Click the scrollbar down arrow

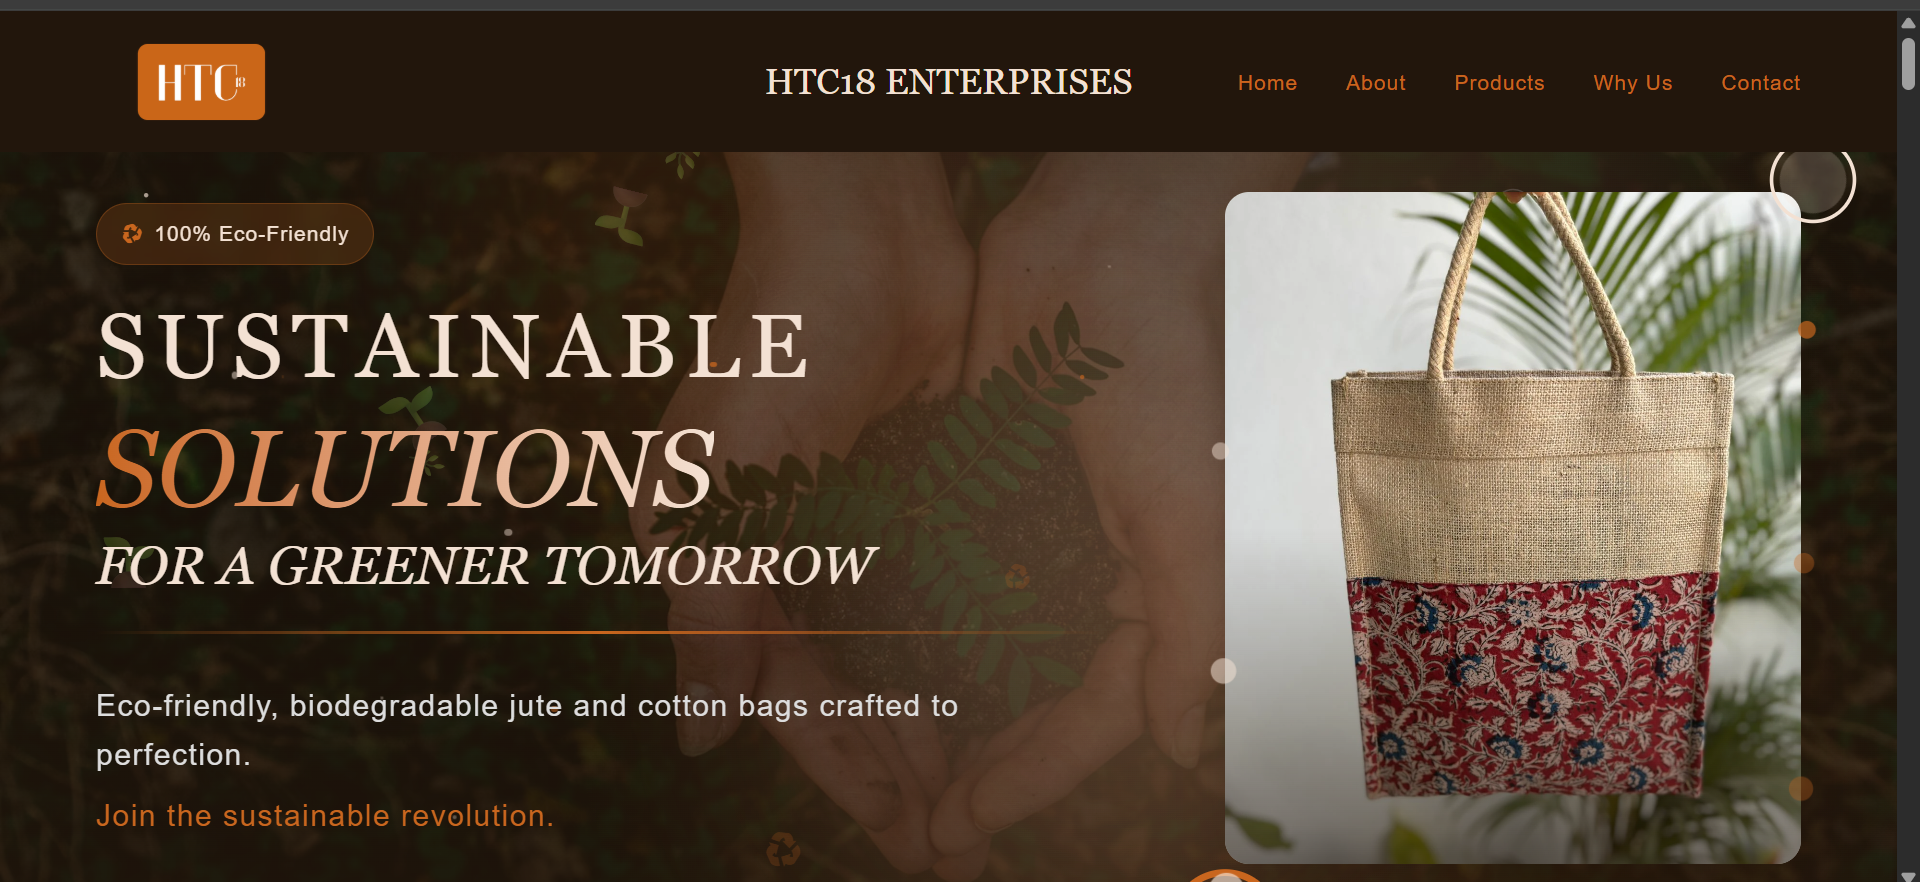tap(1908, 876)
